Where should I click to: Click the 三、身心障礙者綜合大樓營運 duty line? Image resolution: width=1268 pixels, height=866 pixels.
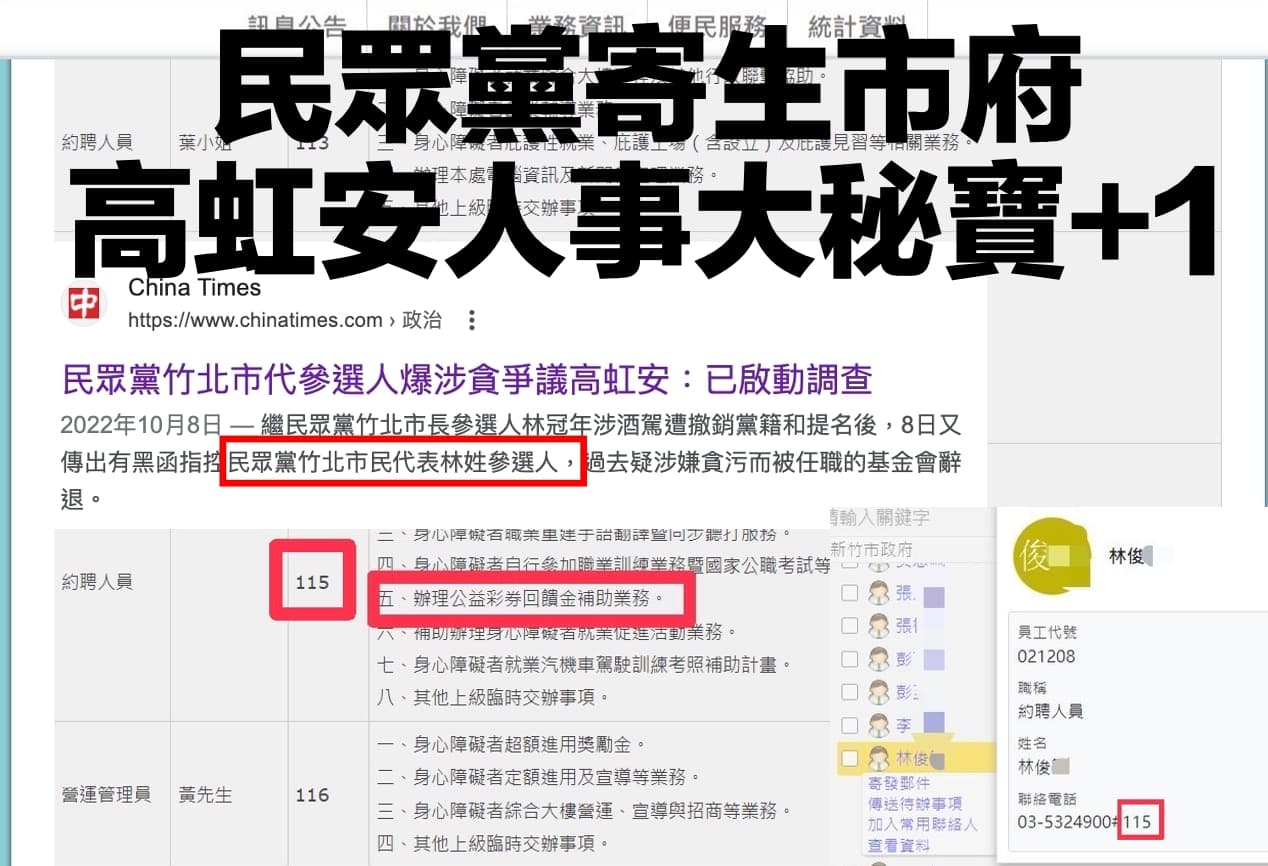[585, 810]
